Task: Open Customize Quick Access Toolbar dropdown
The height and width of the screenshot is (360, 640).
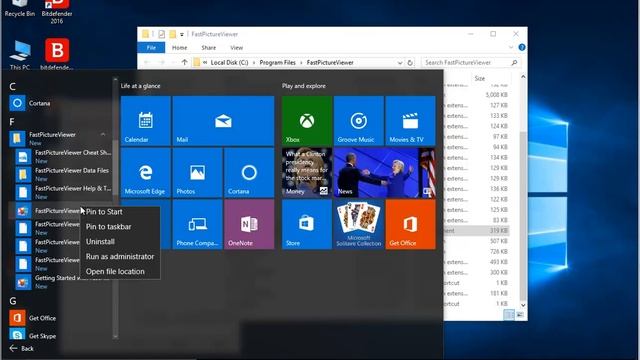Action: click(182, 34)
